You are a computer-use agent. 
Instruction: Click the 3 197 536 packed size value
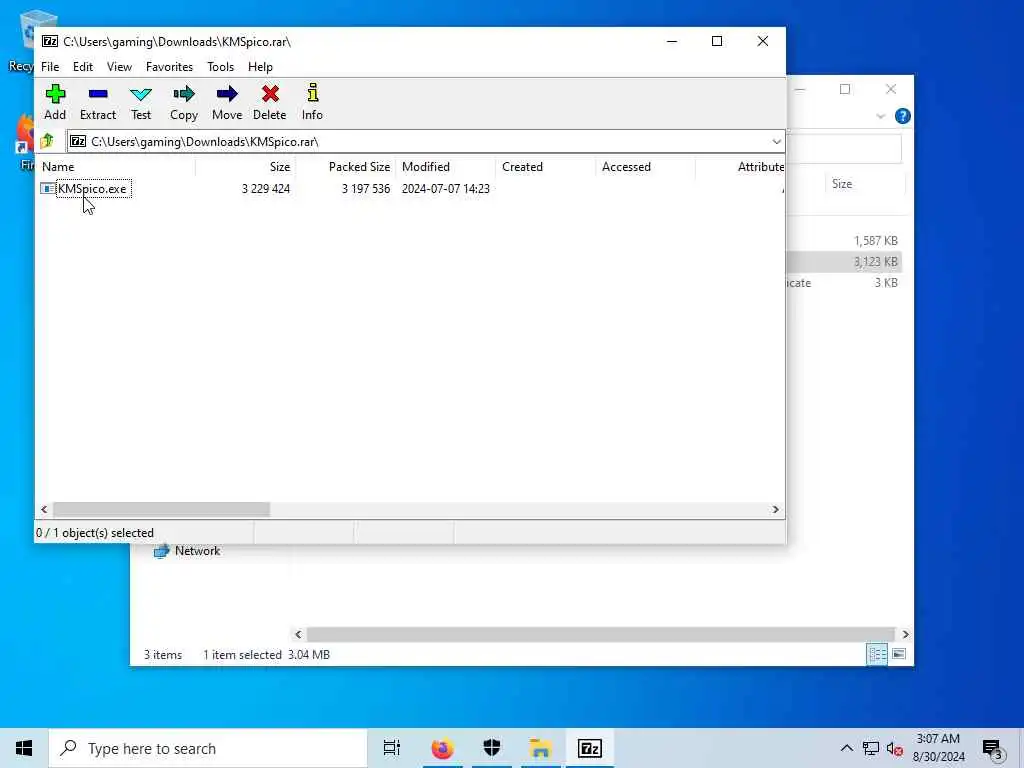coord(366,189)
